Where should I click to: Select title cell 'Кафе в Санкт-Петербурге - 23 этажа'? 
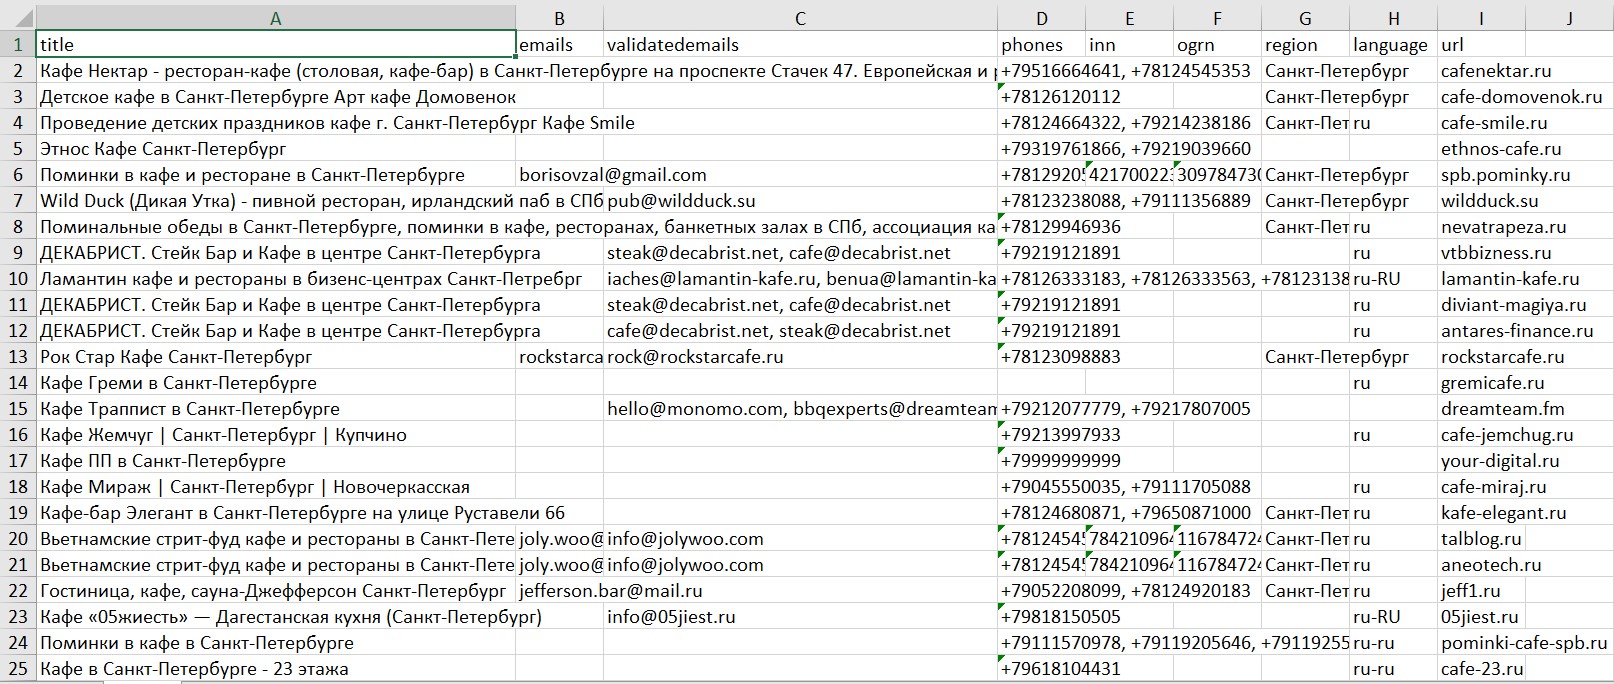tap(276, 668)
